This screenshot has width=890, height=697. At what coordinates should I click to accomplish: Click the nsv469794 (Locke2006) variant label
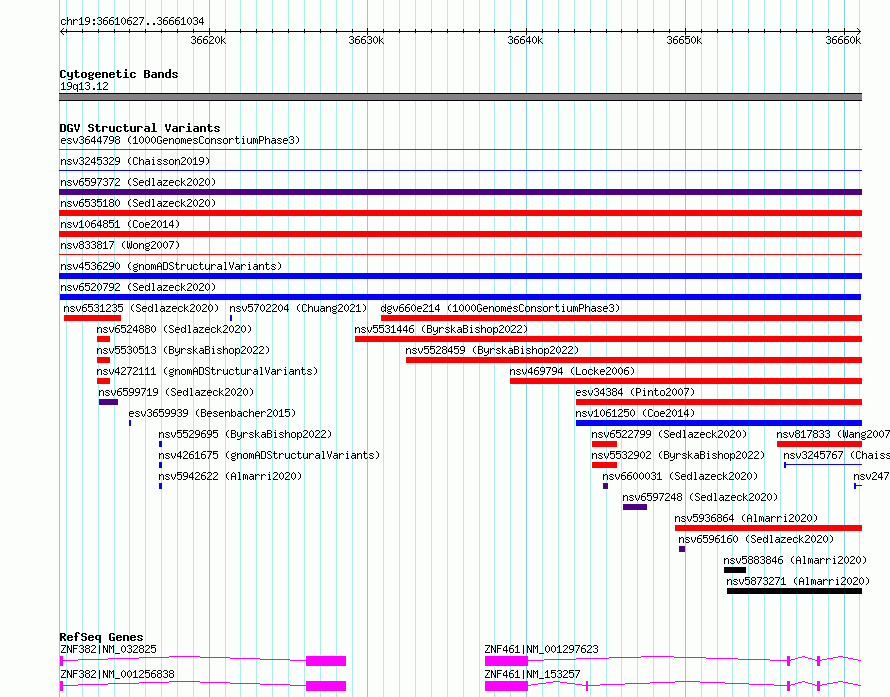(572, 371)
